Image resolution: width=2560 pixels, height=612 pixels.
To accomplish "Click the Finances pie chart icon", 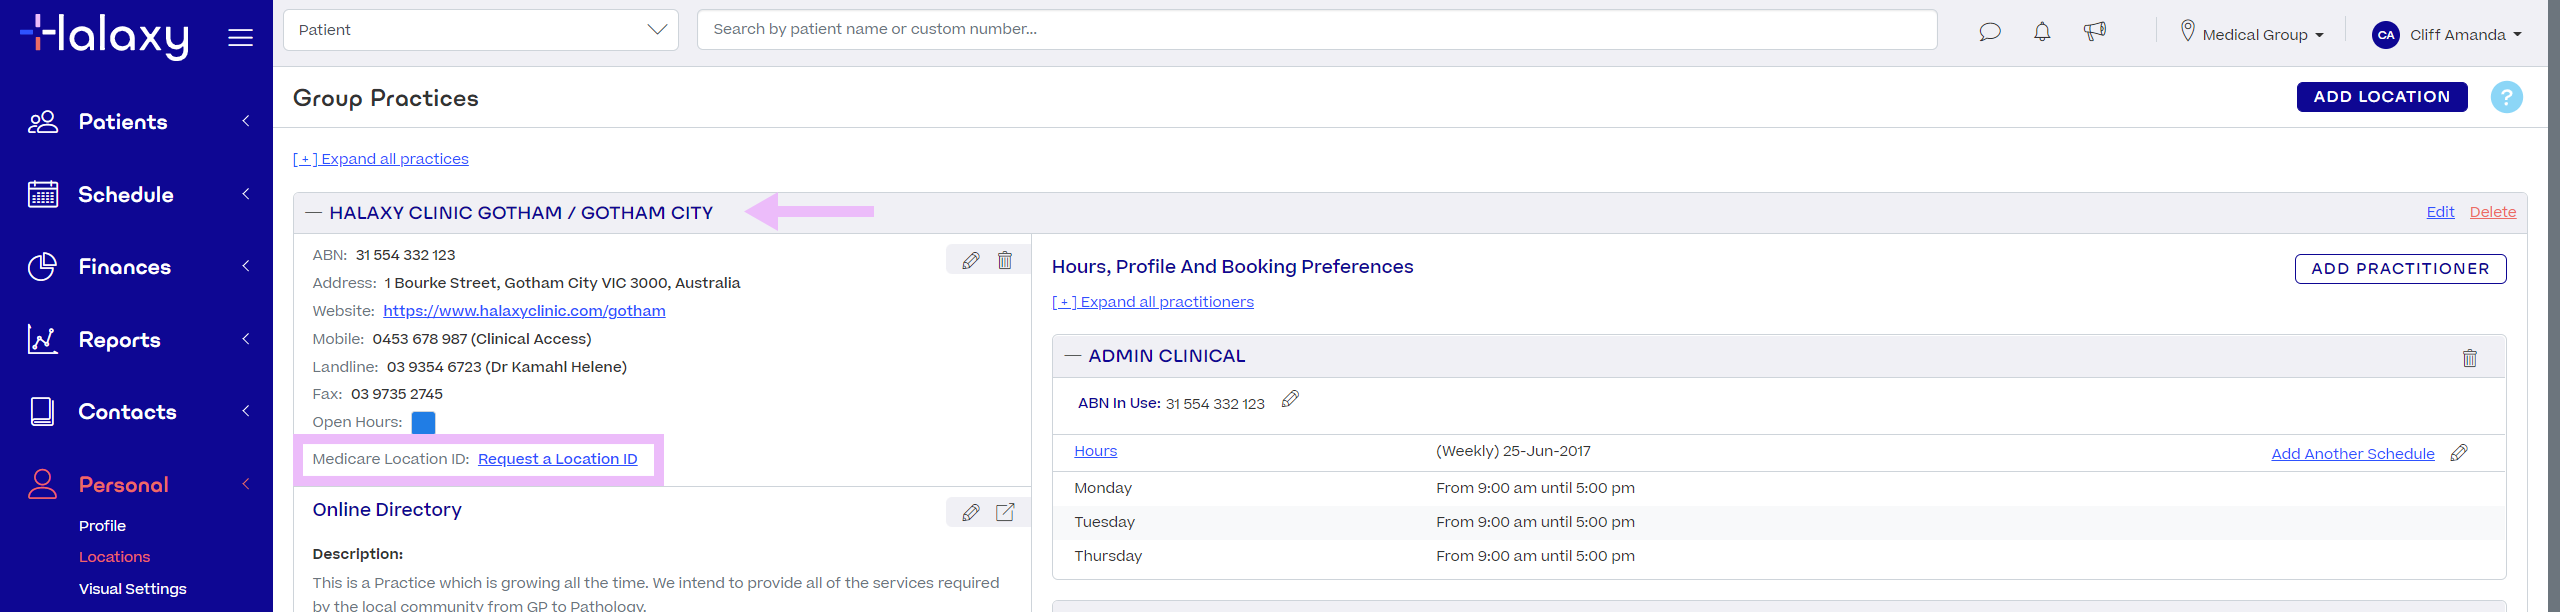I will pos(43,267).
